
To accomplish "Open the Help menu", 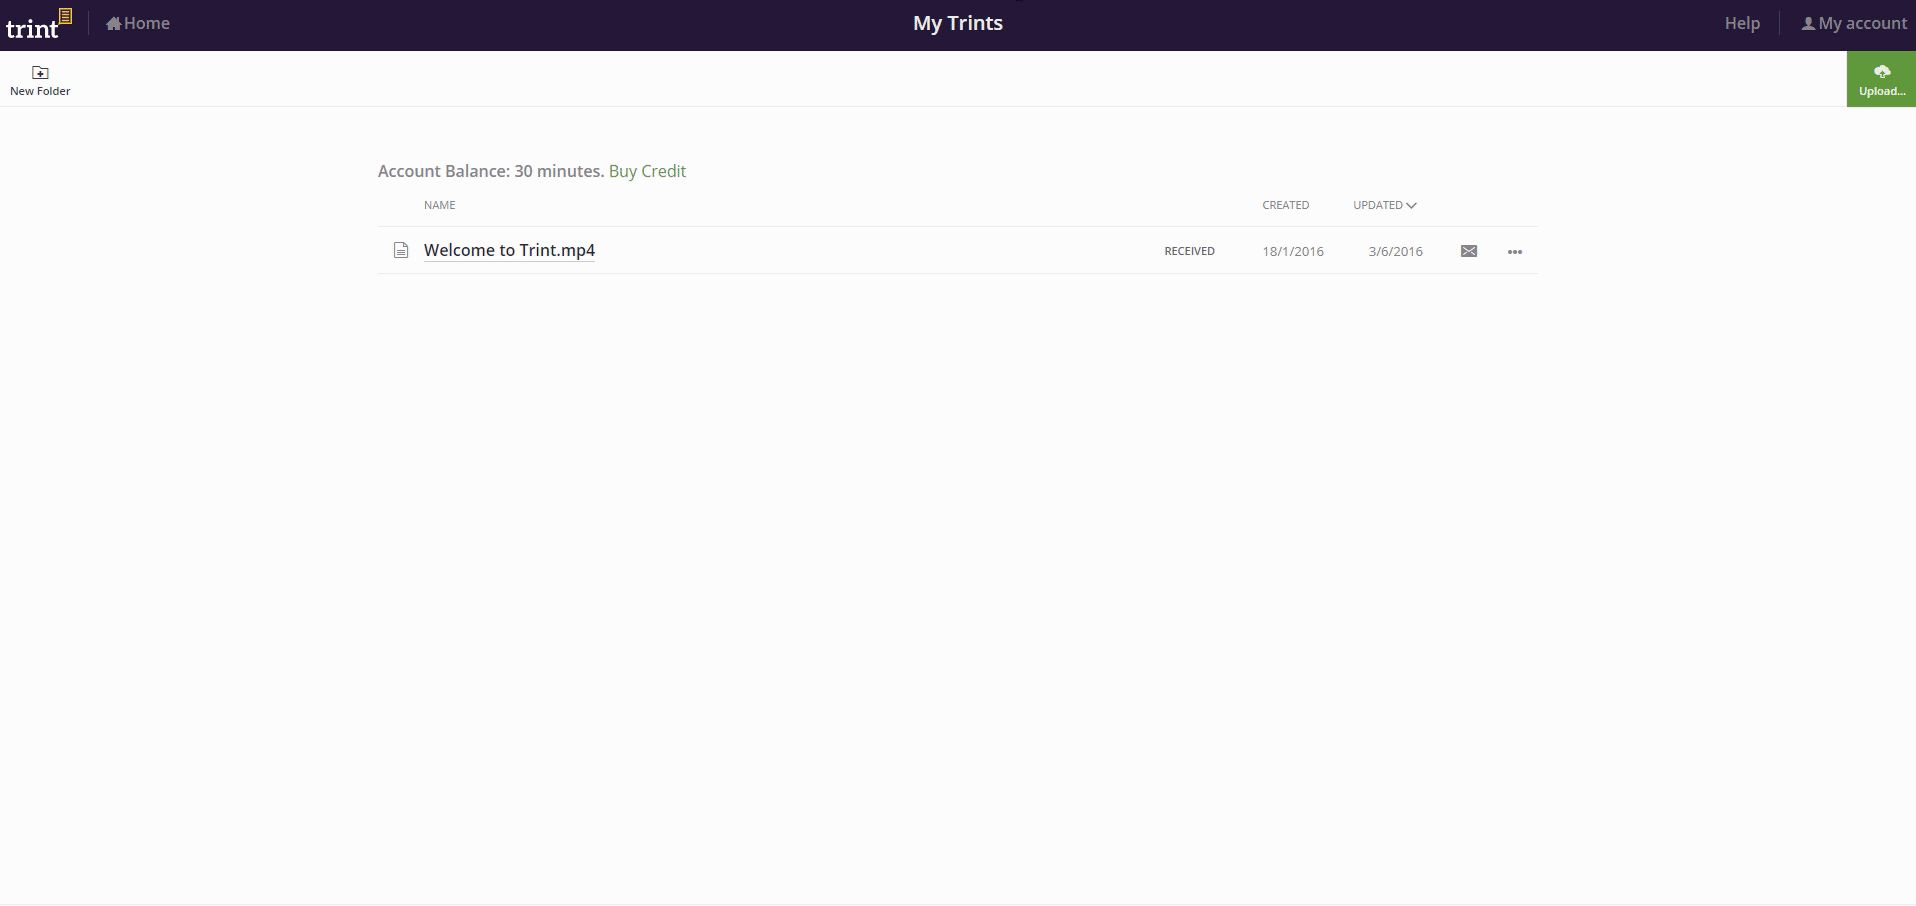I will [1742, 23].
